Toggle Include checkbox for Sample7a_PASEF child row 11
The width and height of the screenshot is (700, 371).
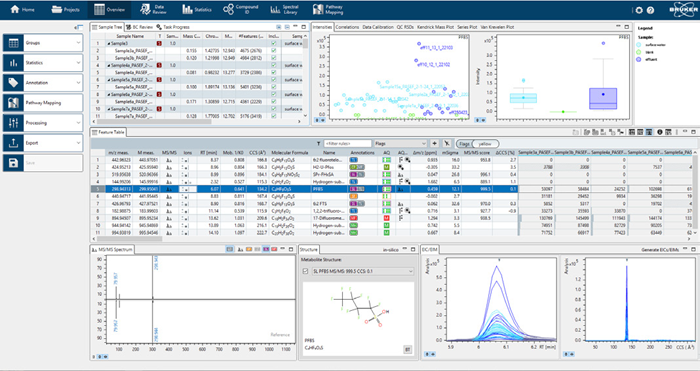274,116
